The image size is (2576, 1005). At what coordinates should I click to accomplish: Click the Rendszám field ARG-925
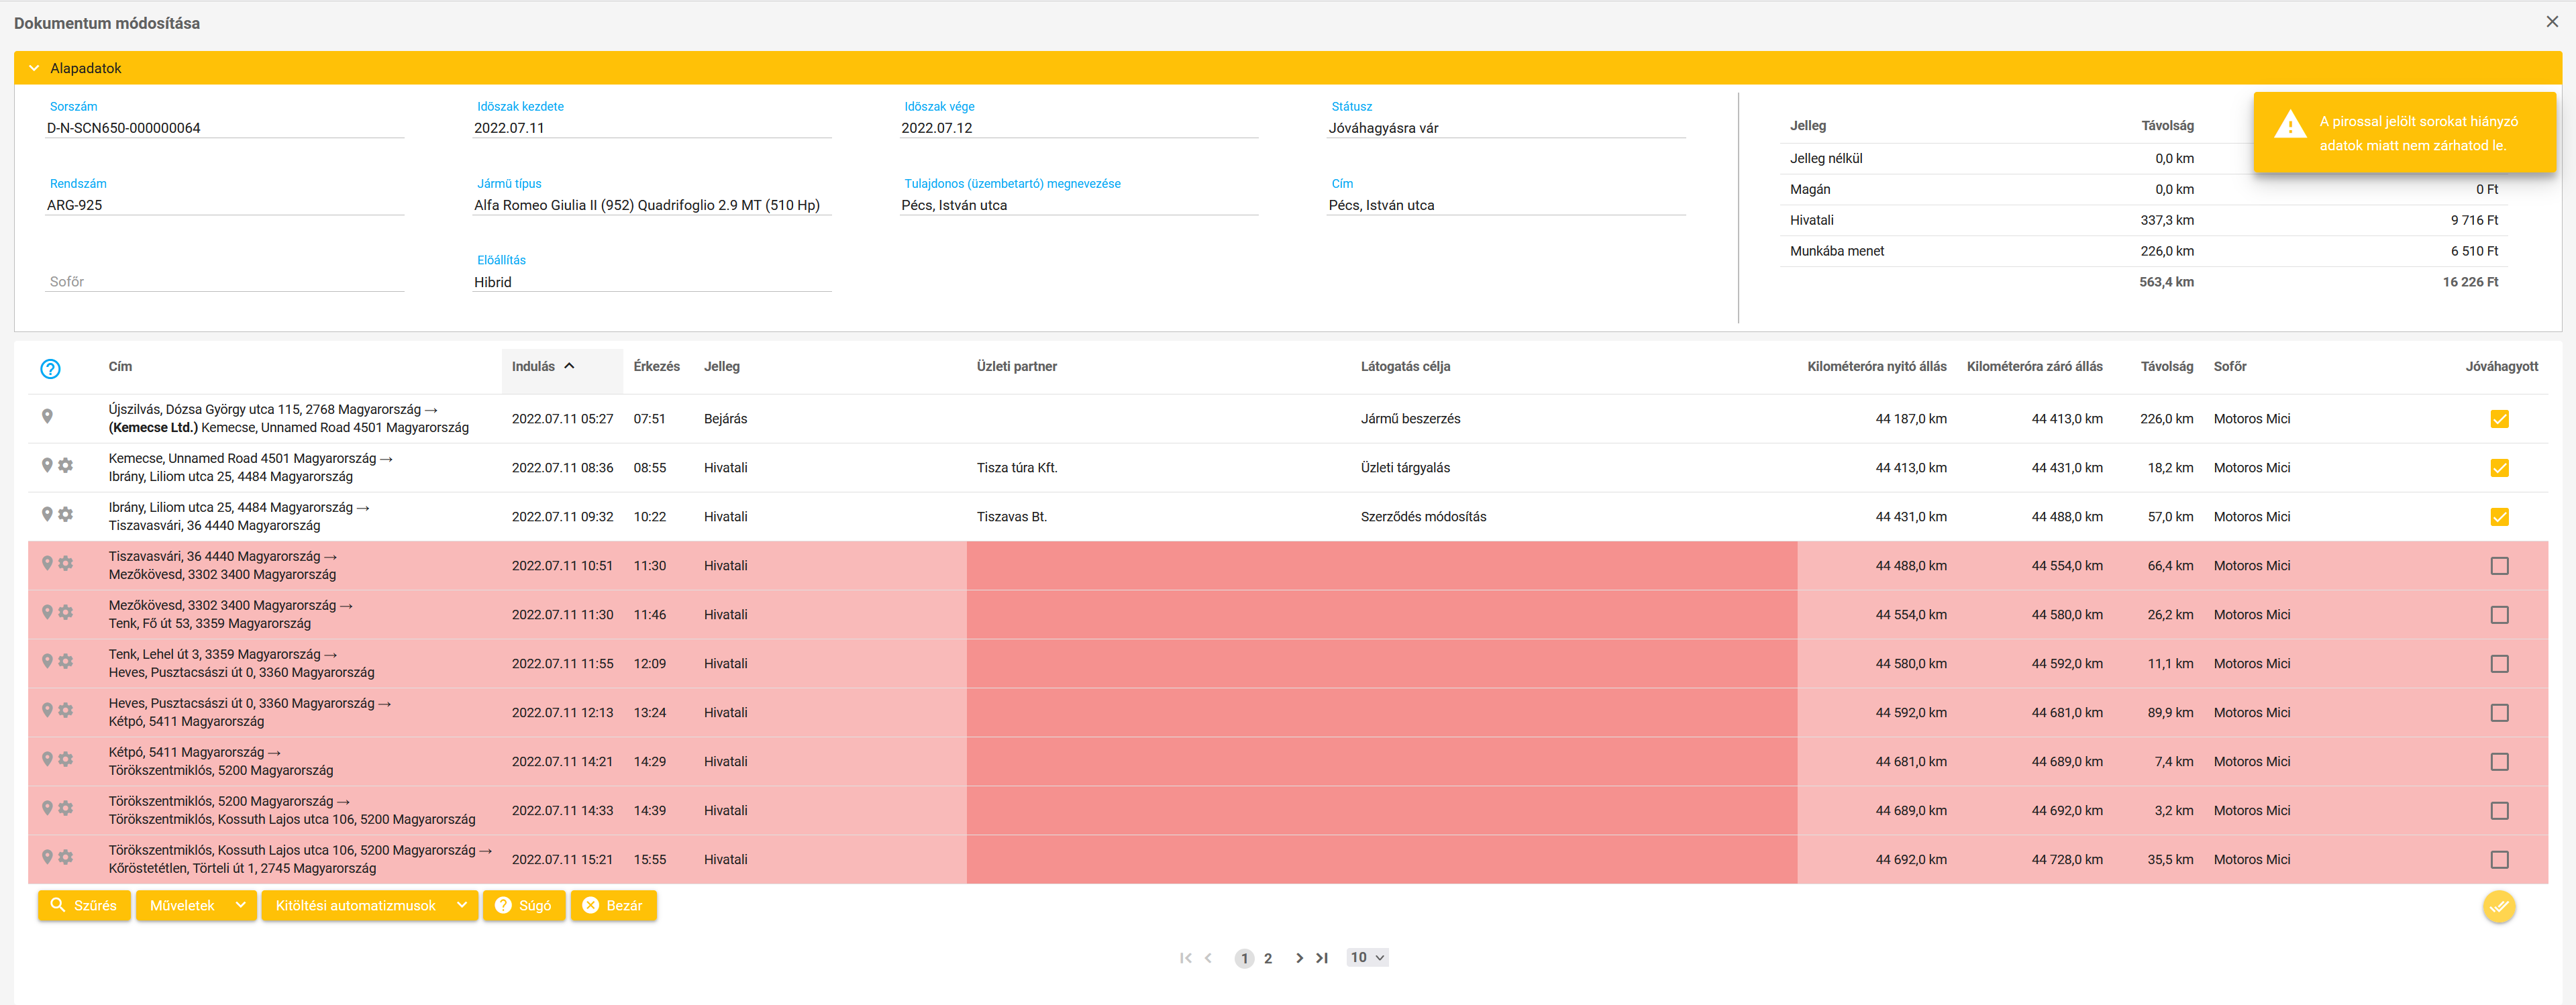pos(224,205)
